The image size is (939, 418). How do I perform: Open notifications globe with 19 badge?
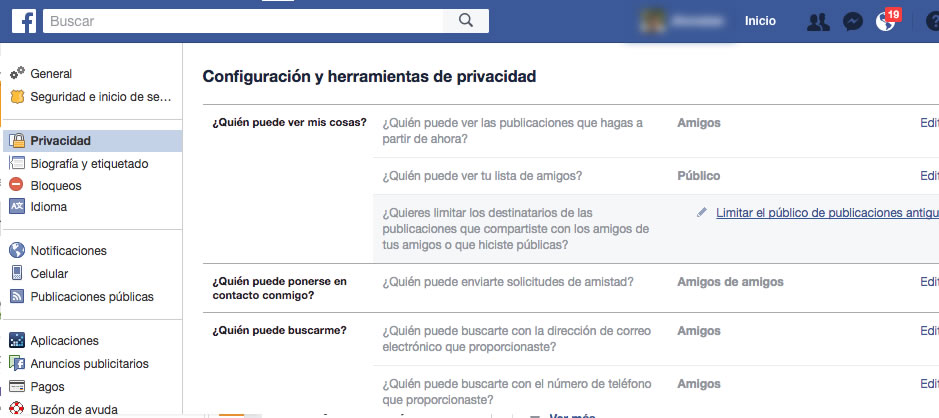[x=886, y=21]
